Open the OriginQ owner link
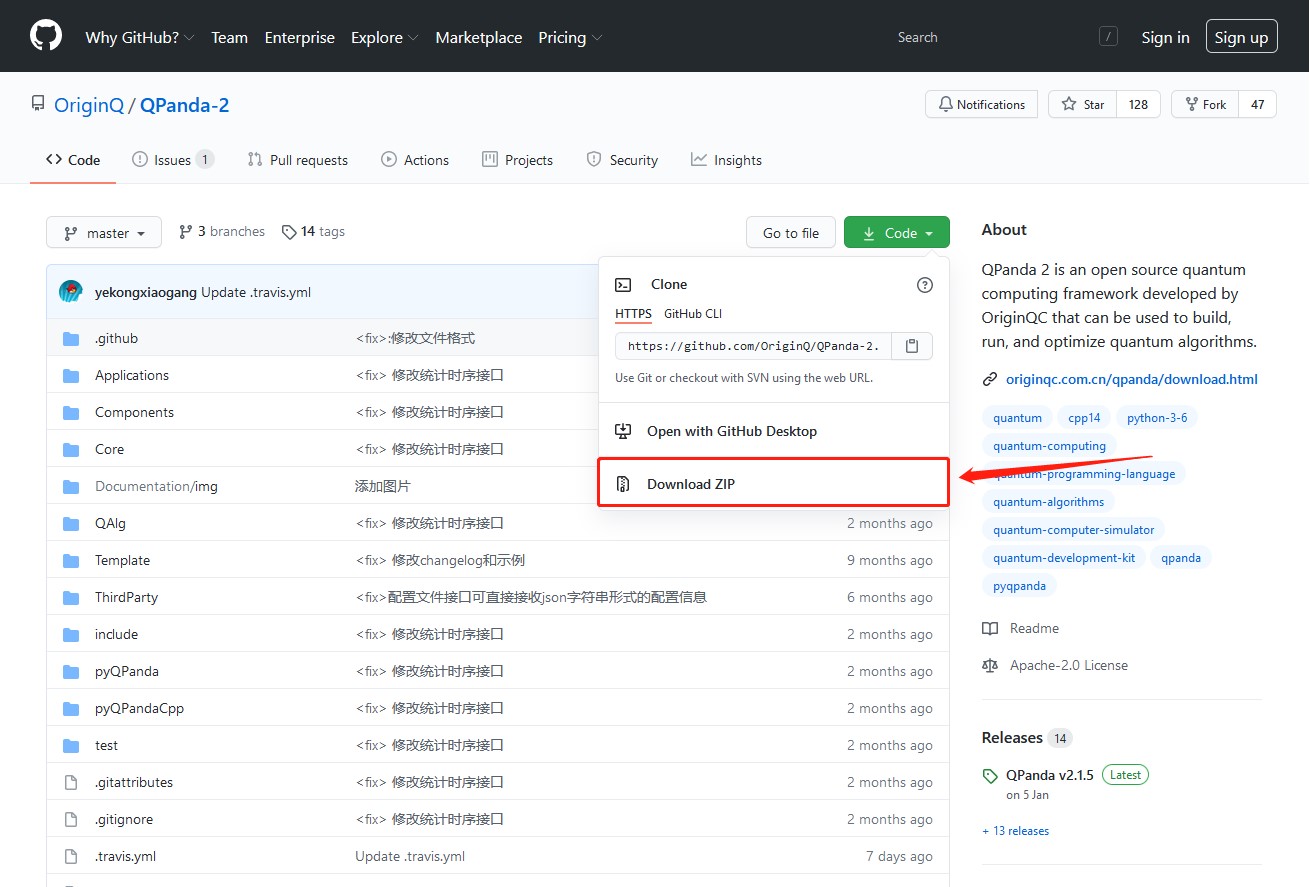This screenshot has height=887, width=1310. coord(89,105)
